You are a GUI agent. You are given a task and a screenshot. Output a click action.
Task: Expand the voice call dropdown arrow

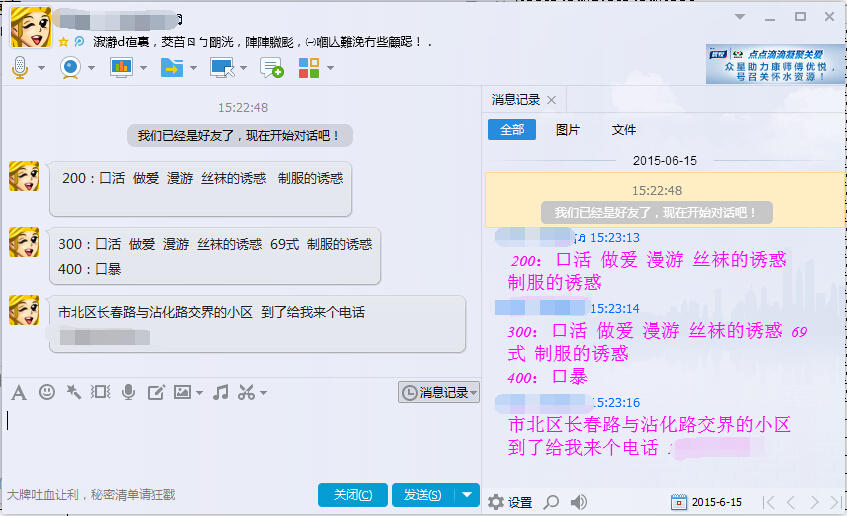[x=41, y=69]
